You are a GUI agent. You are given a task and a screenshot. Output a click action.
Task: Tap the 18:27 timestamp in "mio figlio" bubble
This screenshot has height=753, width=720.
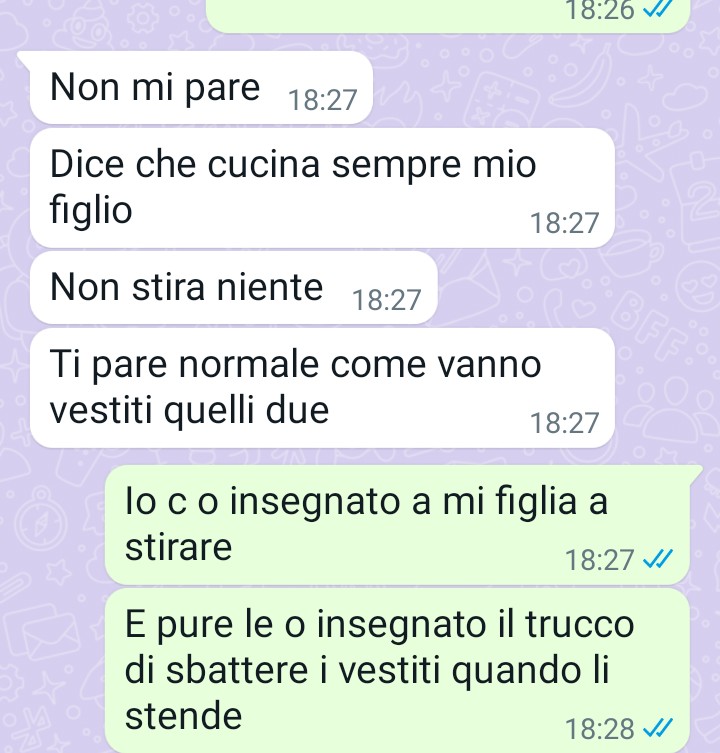[564, 223]
